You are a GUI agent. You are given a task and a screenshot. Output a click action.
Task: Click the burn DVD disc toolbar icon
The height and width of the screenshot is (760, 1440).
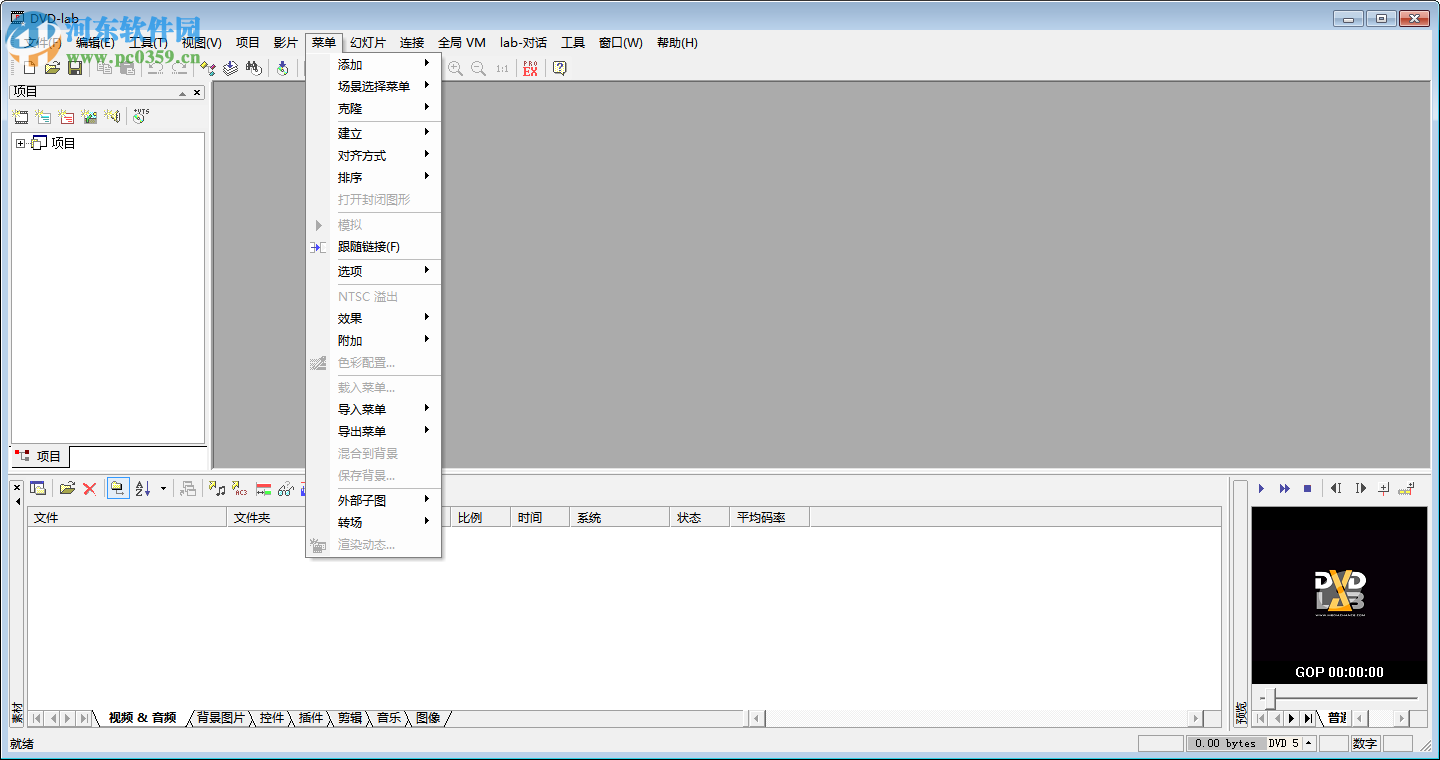(283, 68)
